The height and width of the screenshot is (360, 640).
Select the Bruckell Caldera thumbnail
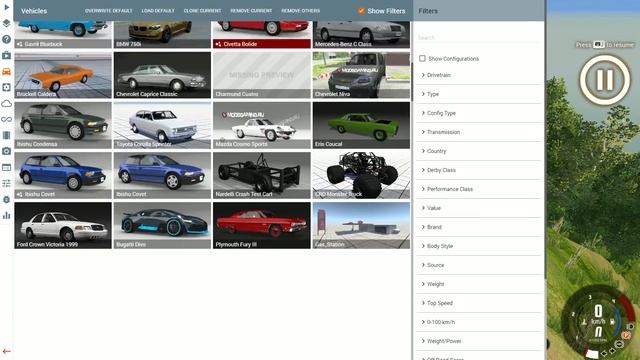pyautogui.click(x=63, y=75)
